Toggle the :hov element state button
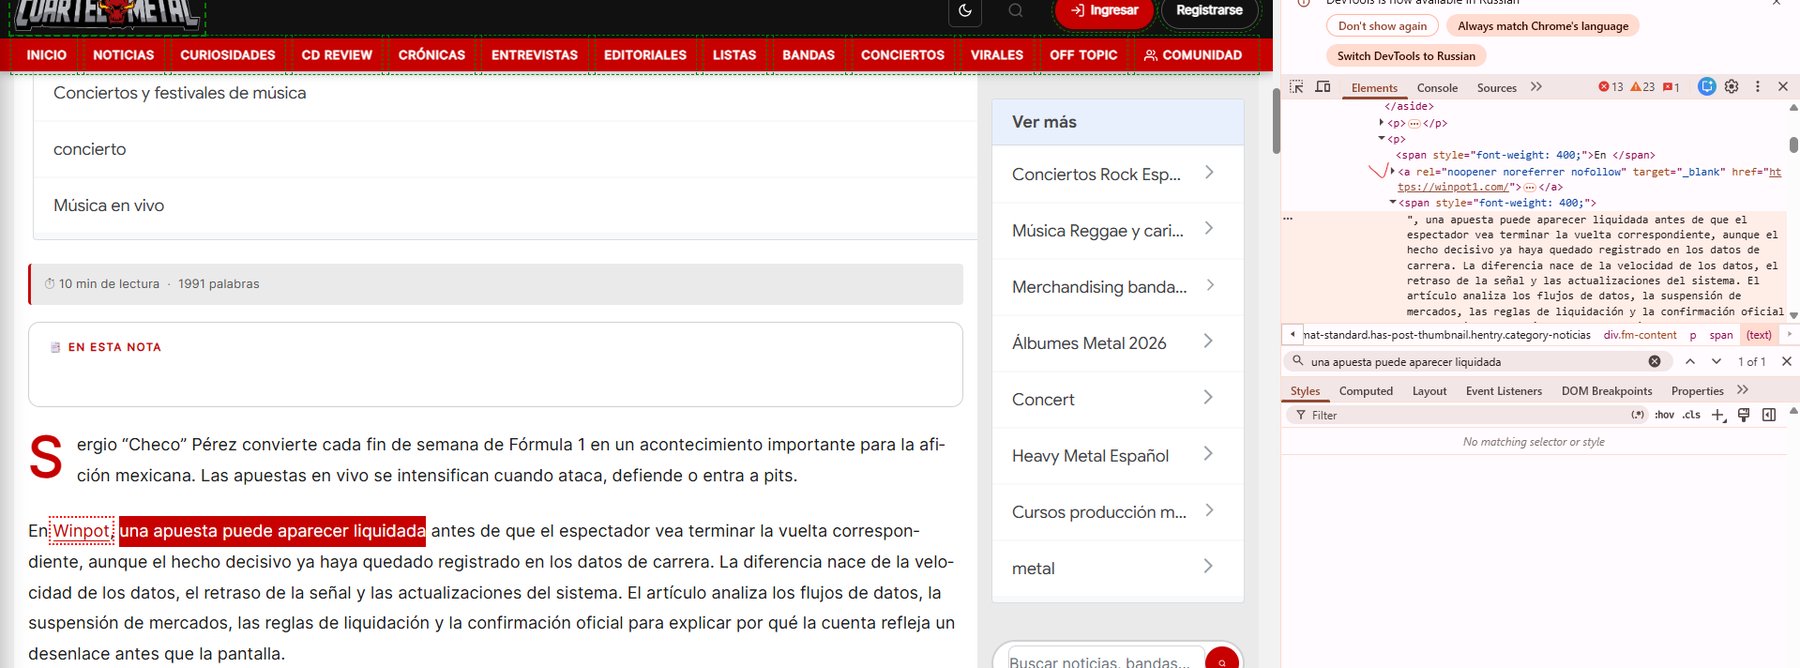The height and width of the screenshot is (668, 1800). click(x=1664, y=415)
